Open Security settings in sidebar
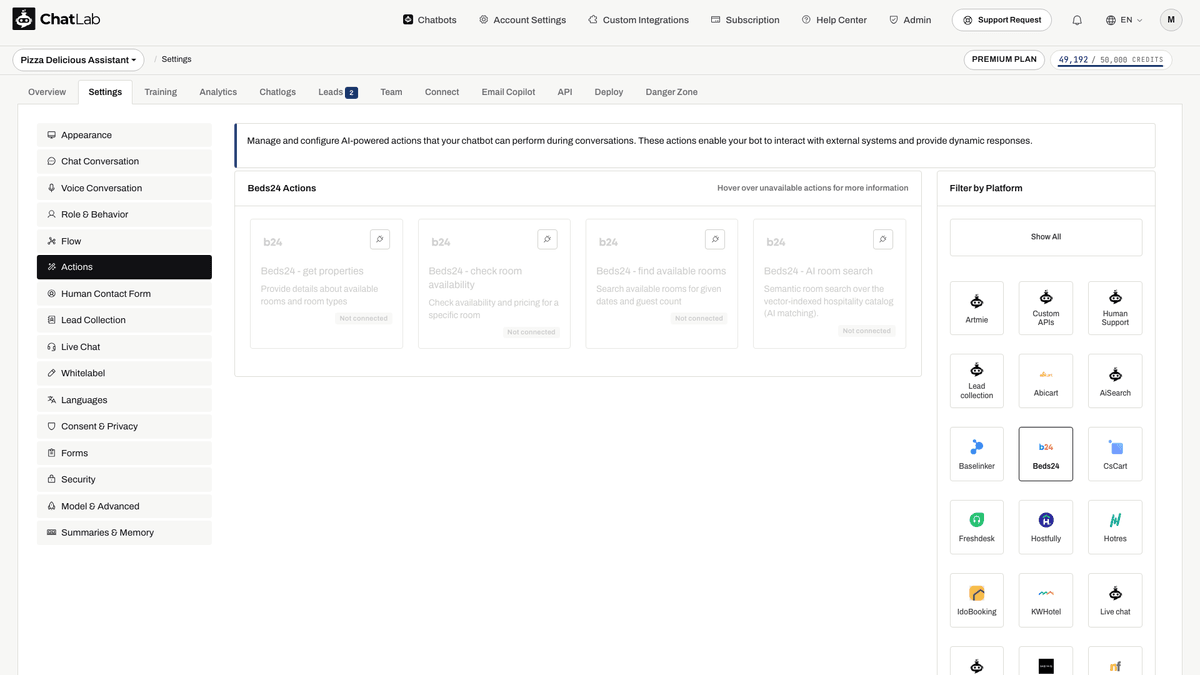The width and height of the screenshot is (1200, 675). tap(124, 479)
